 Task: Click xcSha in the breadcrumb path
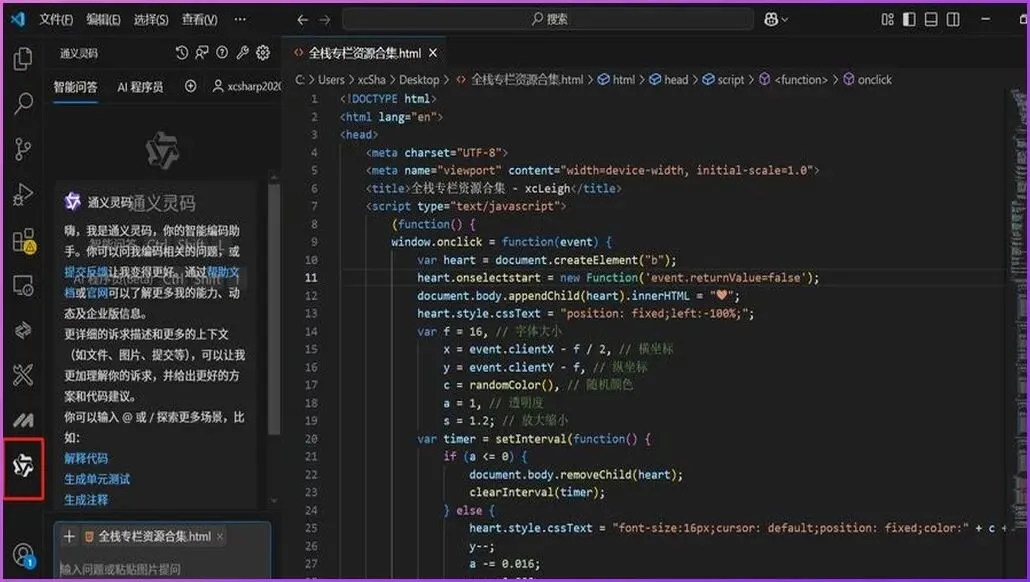coord(372,79)
